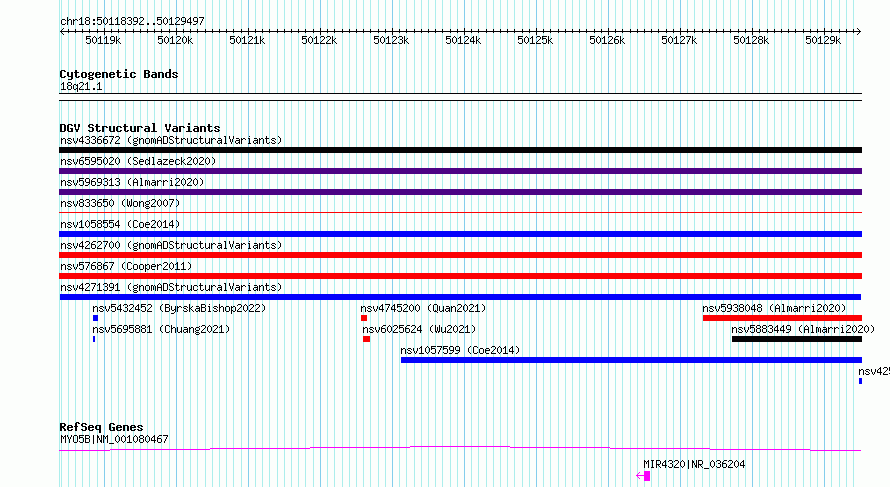This screenshot has width=890, height=487.
Task: Click the Cytogenetic Bands track title
Action: coord(119,74)
